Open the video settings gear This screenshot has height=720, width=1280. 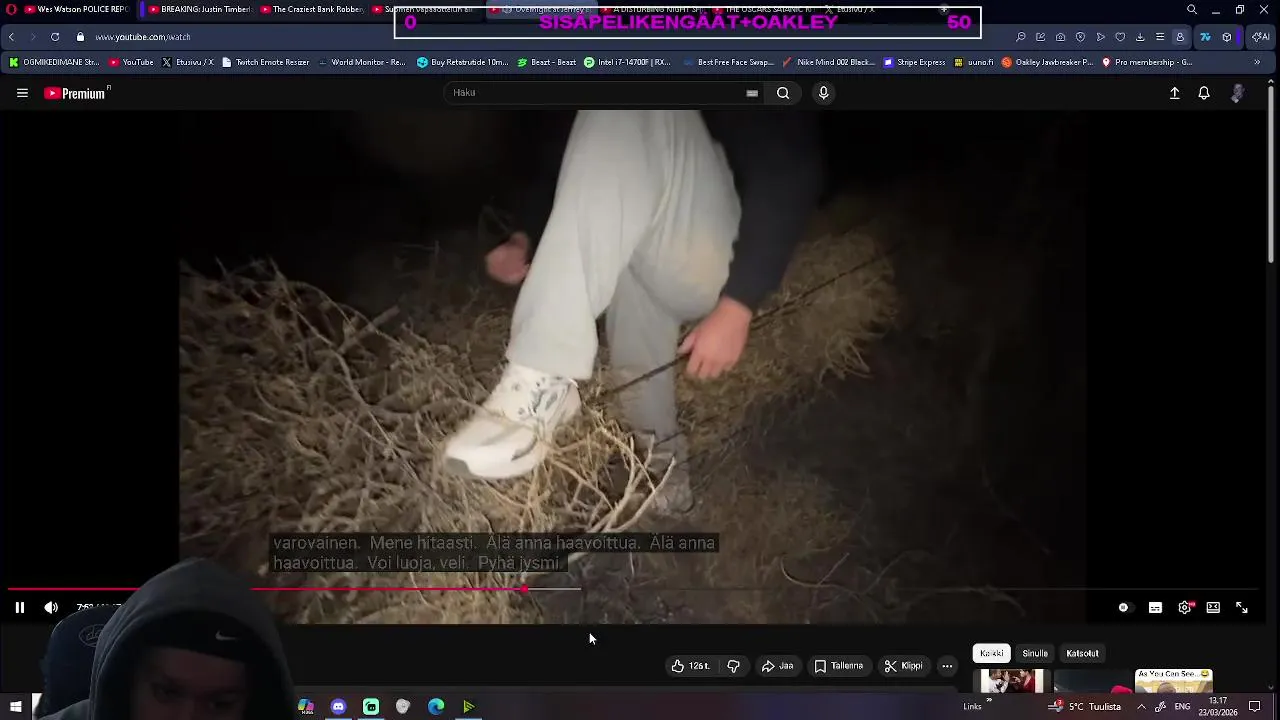pos(1185,607)
